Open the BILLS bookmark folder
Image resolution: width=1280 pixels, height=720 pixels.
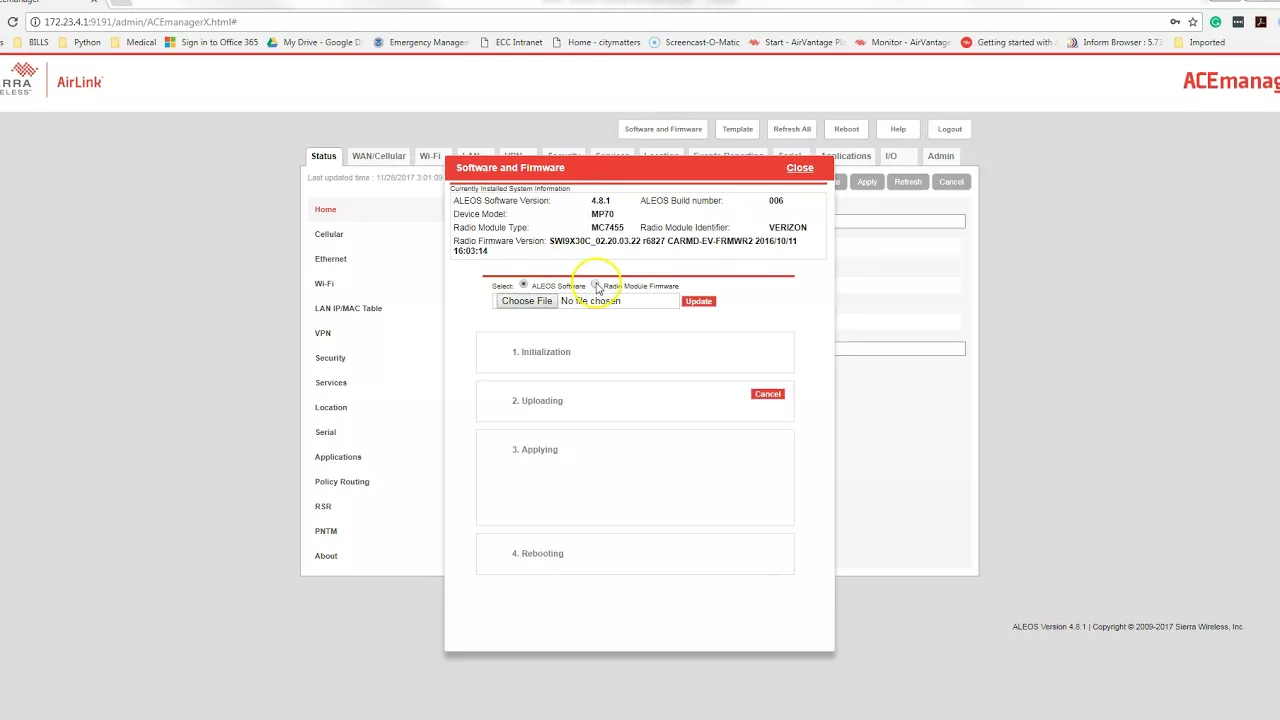[x=30, y=43]
